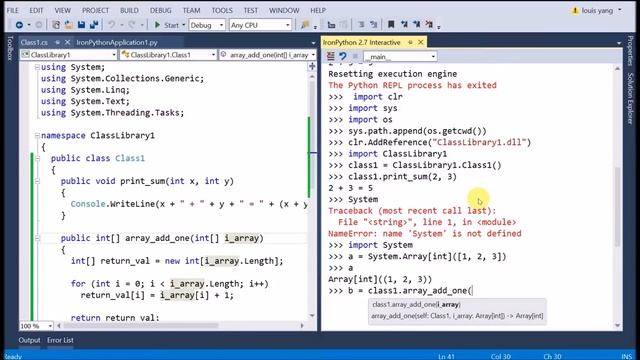This screenshot has height=360, width=640.
Task: Collapse the print_sum method region
Action: coord(37,181)
